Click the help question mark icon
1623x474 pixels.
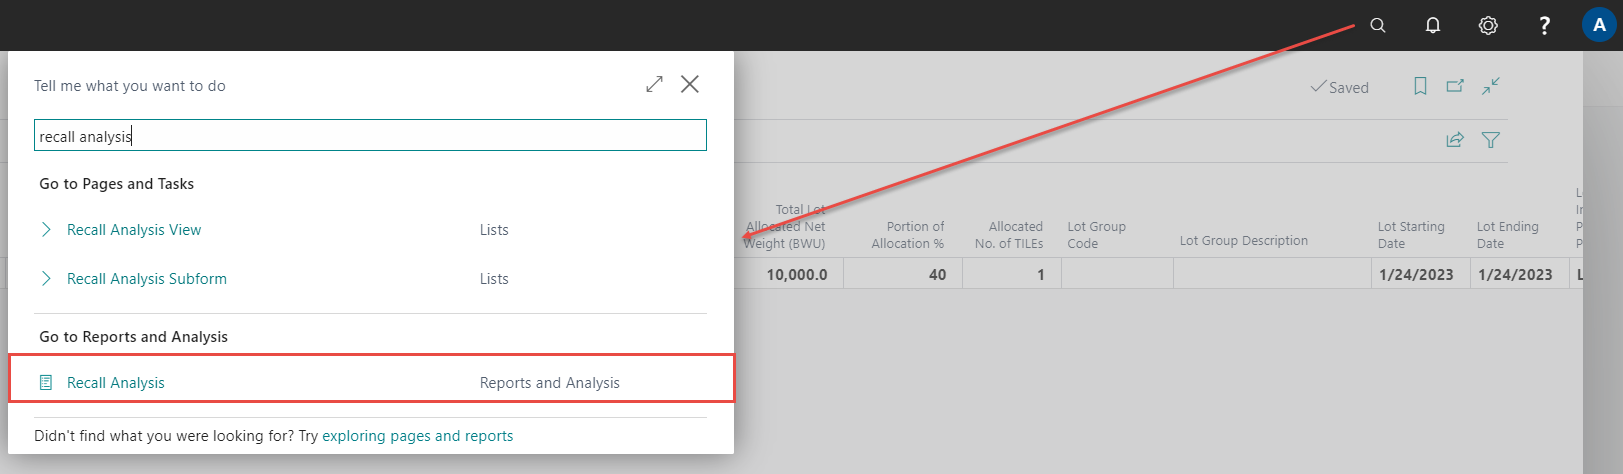pyautogui.click(x=1544, y=26)
